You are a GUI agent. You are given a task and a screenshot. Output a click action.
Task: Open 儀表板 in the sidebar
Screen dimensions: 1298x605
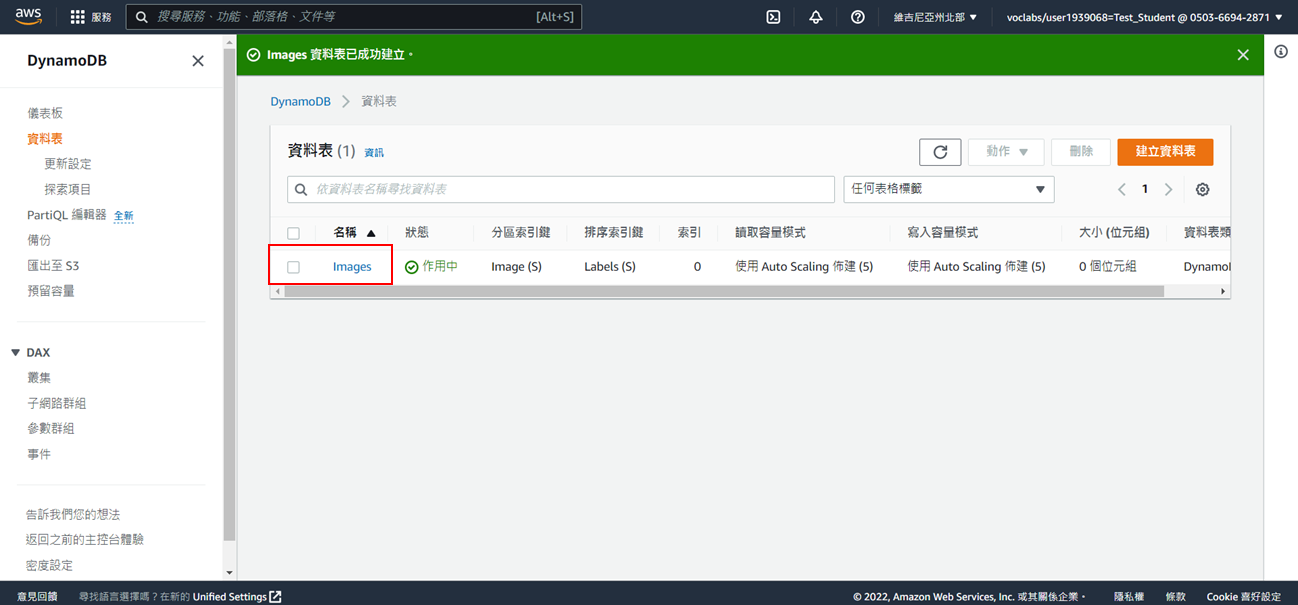coord(45,114)
